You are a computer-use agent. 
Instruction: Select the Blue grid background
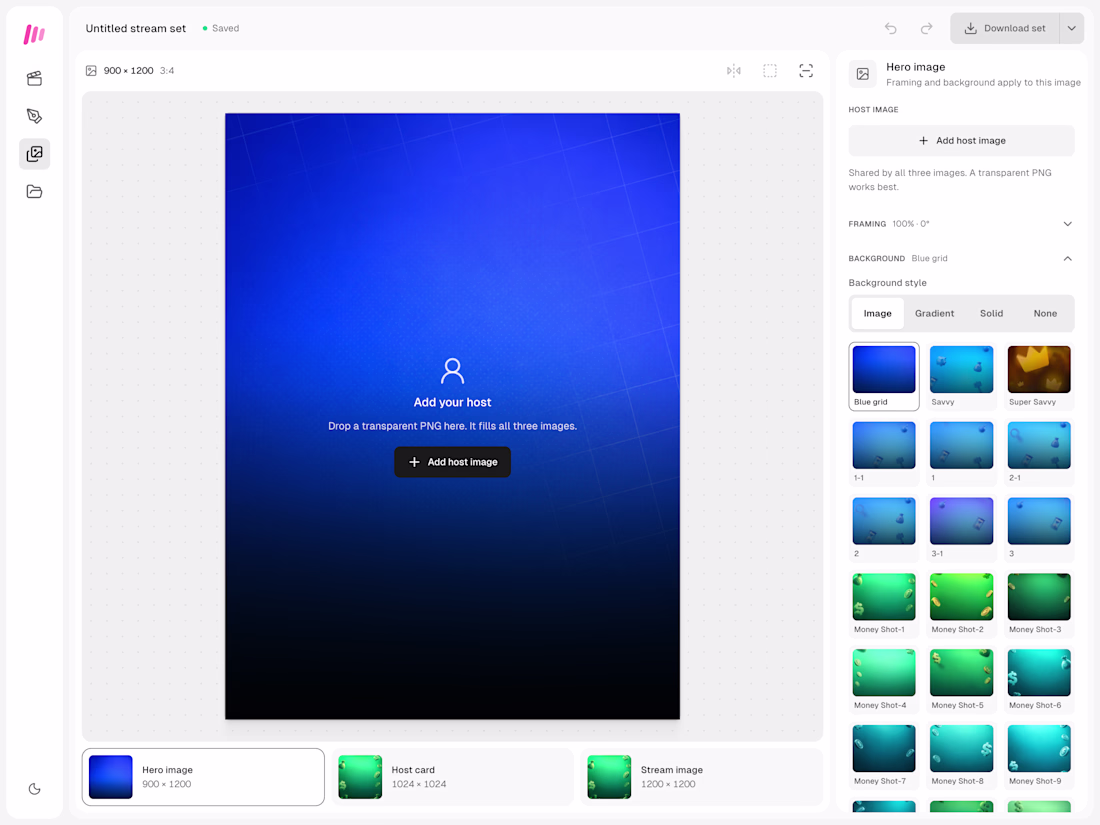pyautogui.click(x=884, y=377)
